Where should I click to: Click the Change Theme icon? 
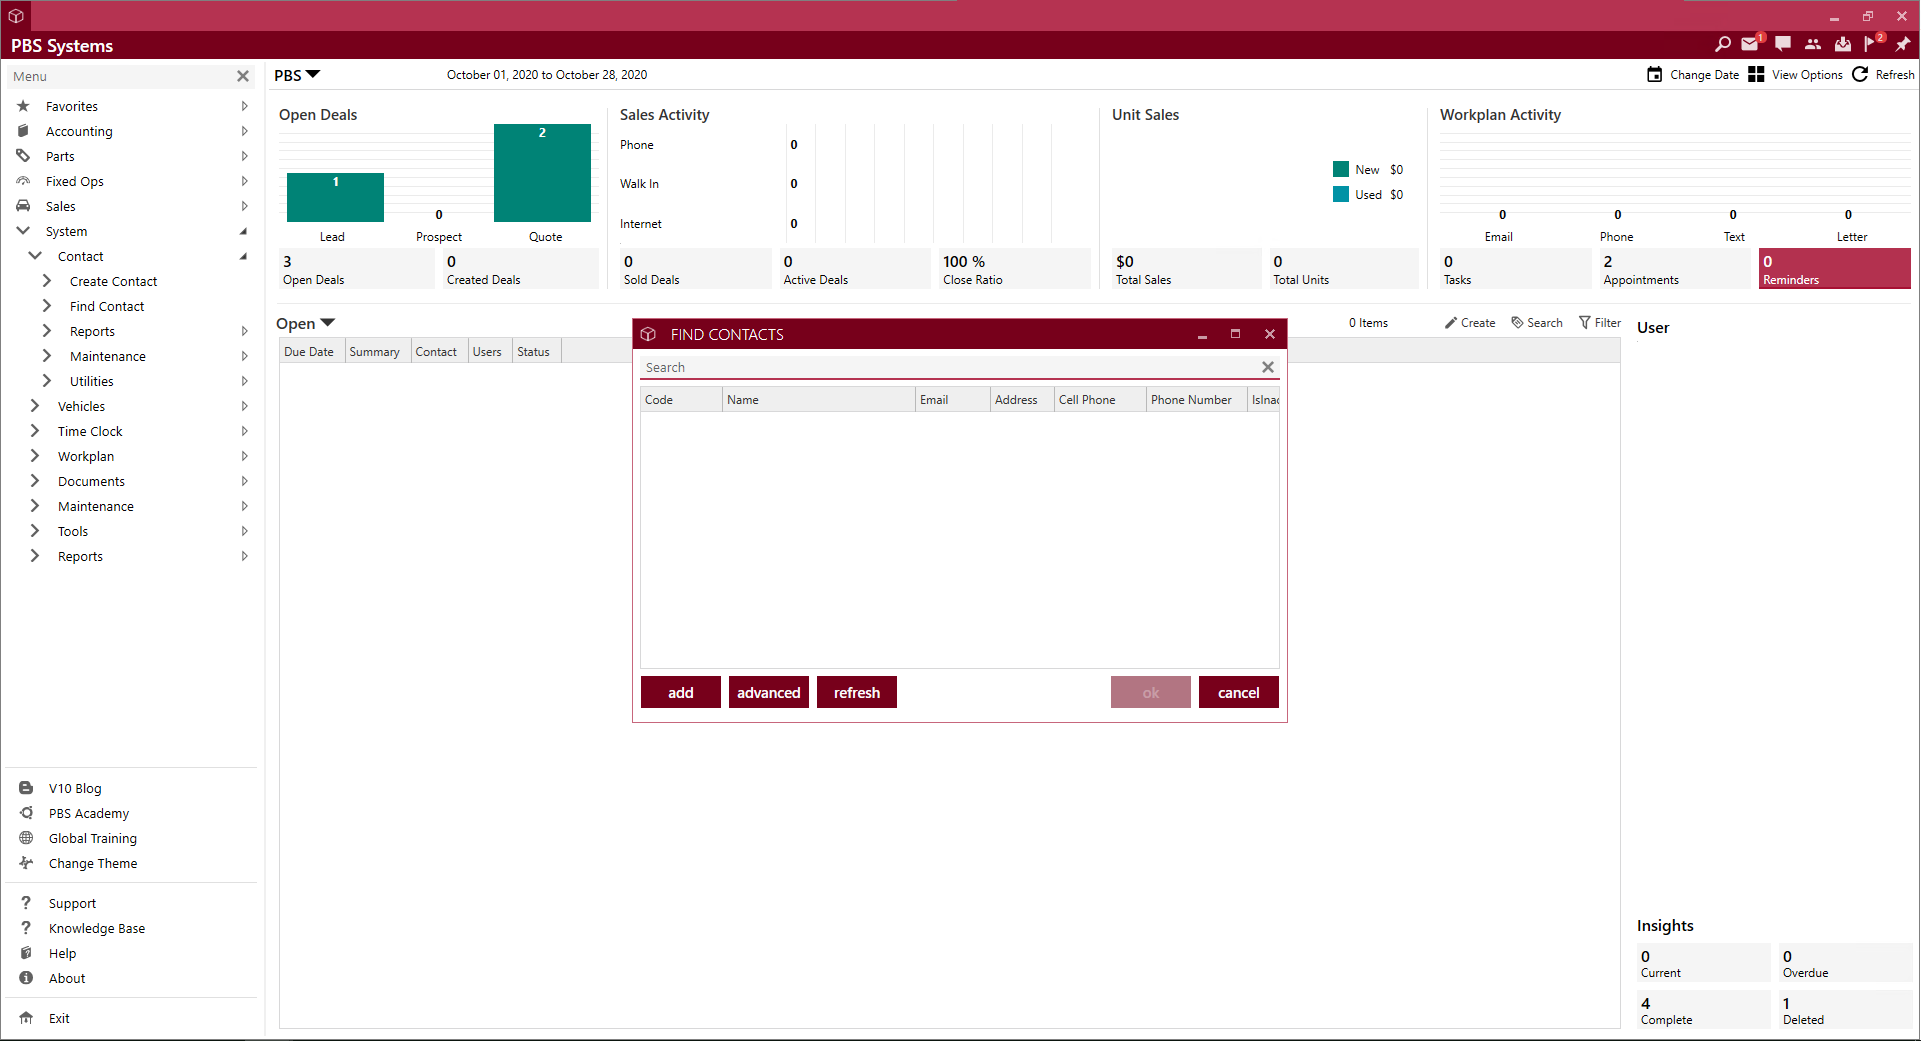(26, 863)
